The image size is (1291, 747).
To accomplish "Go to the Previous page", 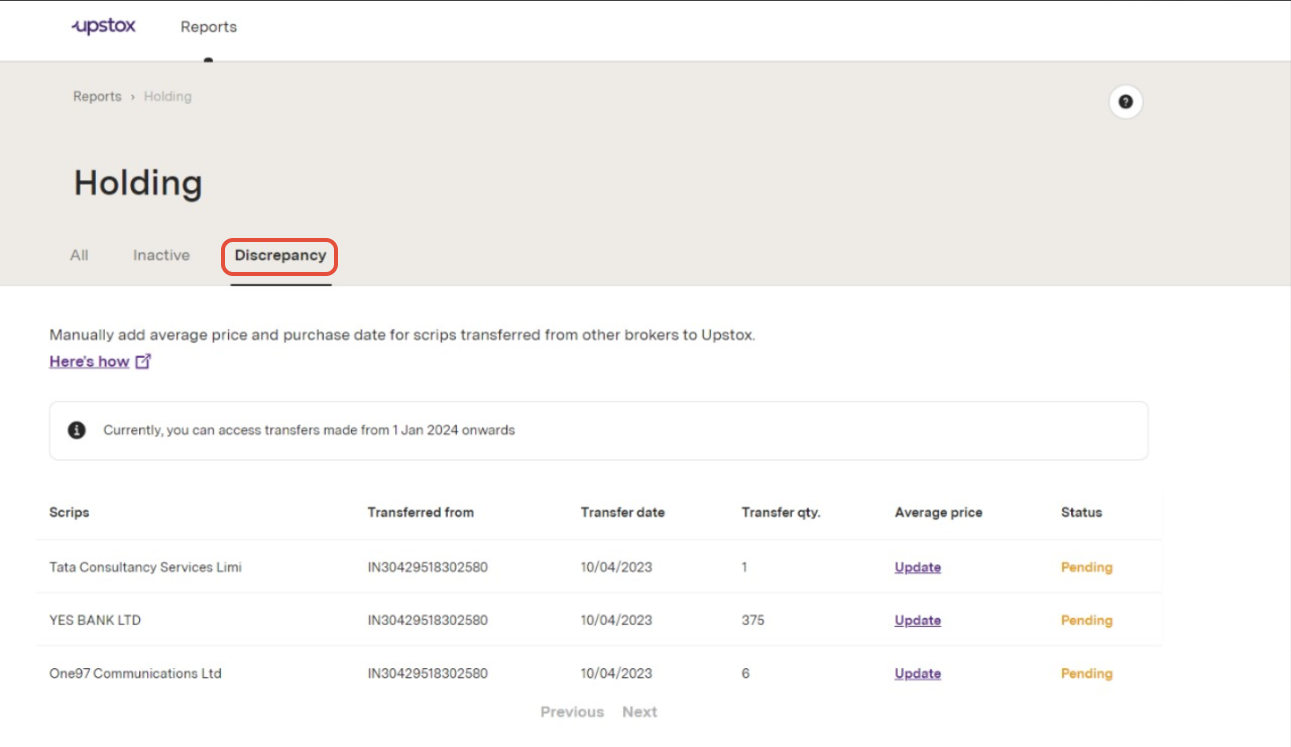I will [x=572, y=712].
